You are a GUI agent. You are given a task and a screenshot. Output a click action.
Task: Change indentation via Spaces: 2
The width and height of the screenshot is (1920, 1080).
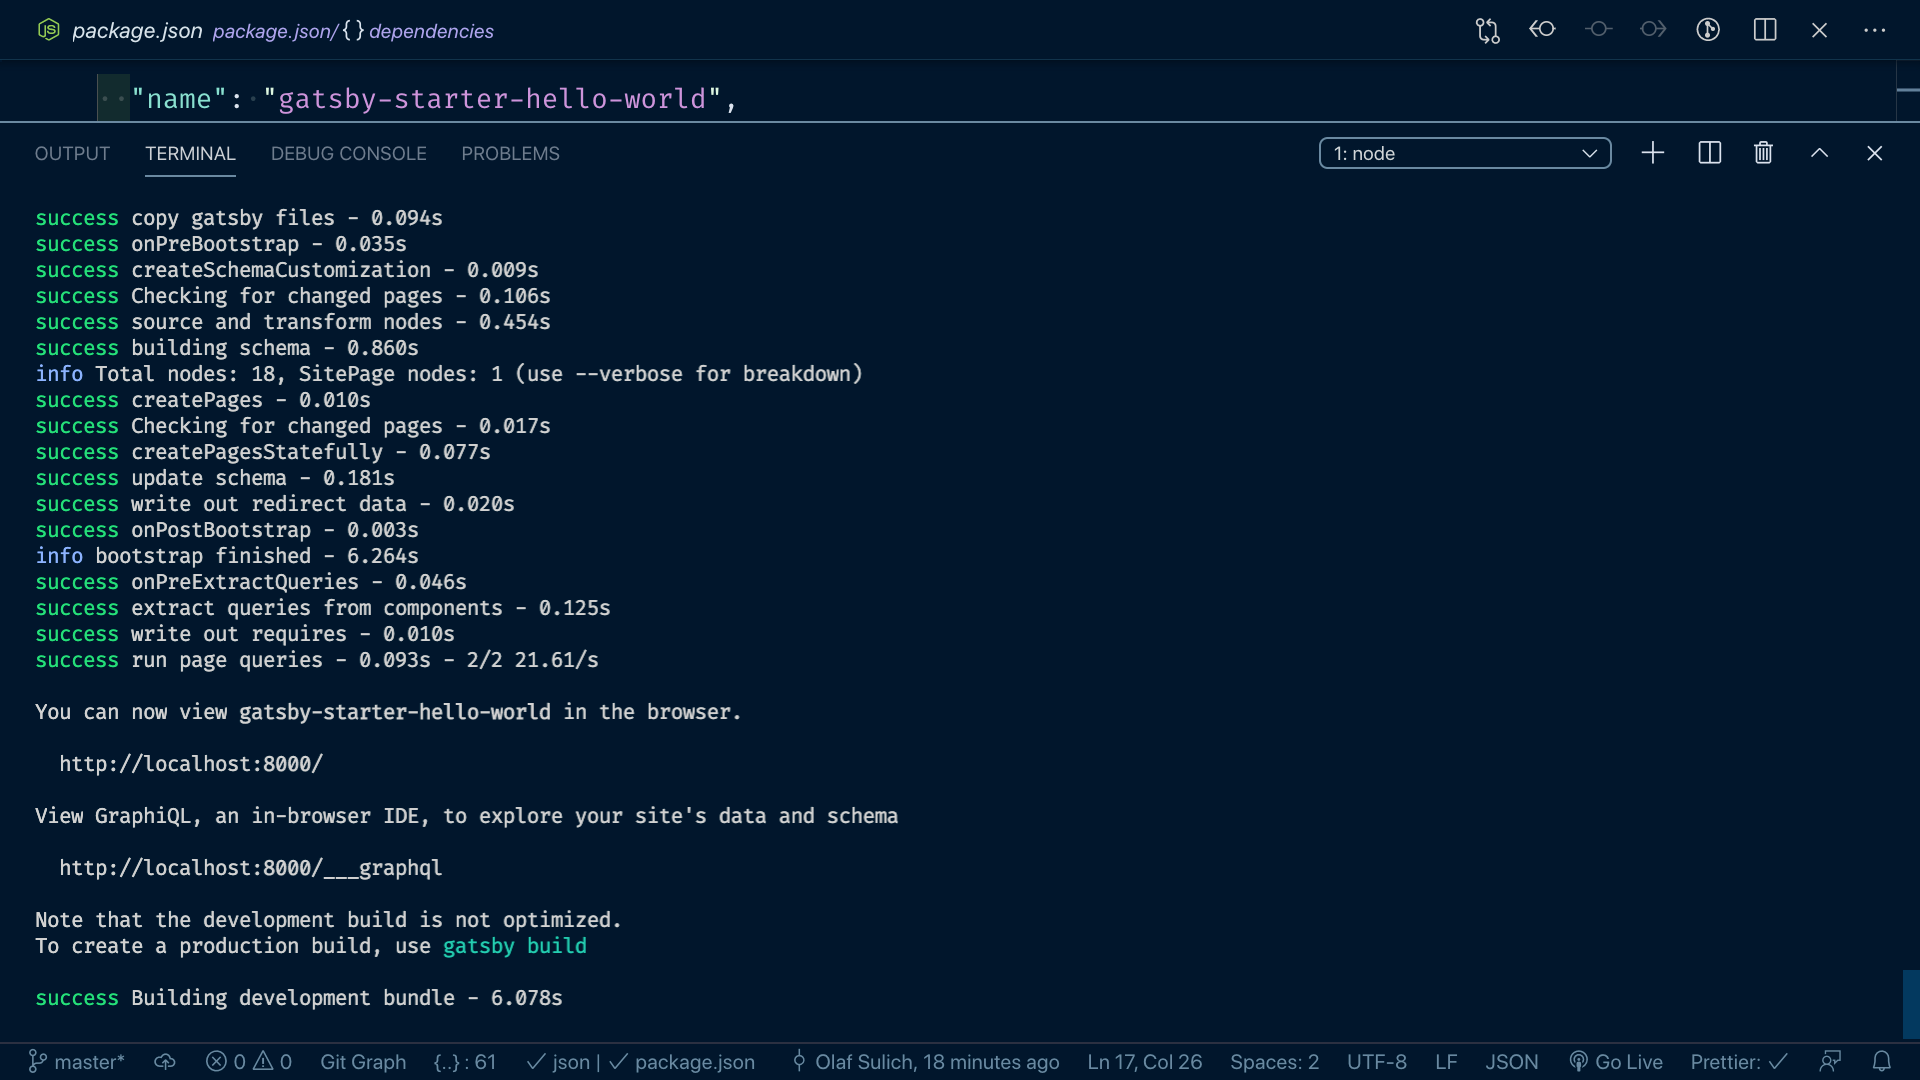(1274, 1062)
